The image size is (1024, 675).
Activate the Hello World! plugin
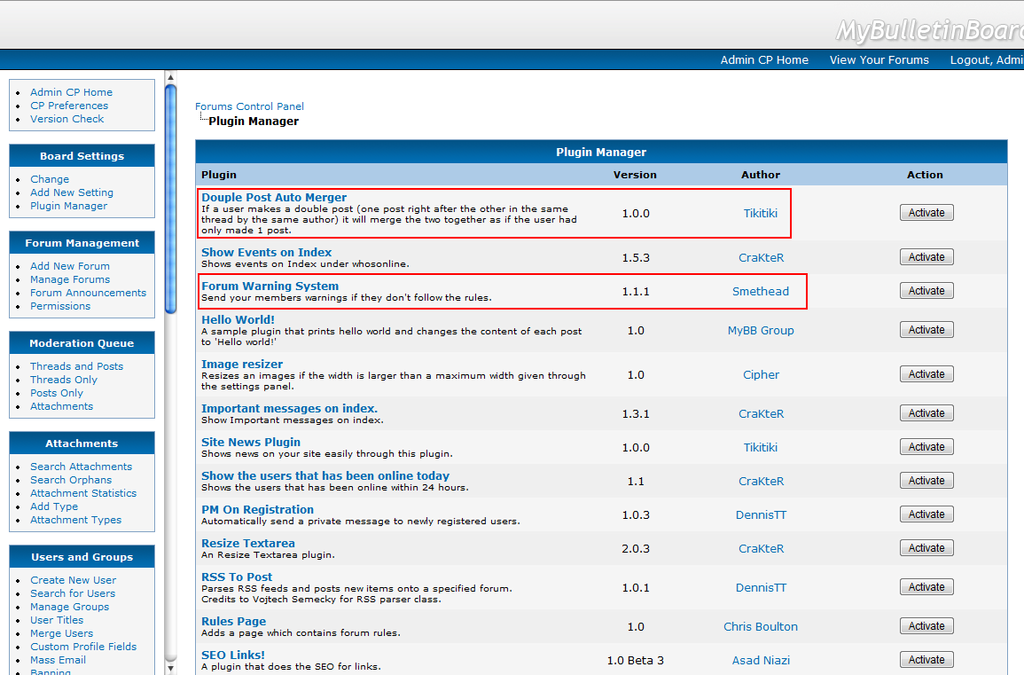tap(925, 329)
